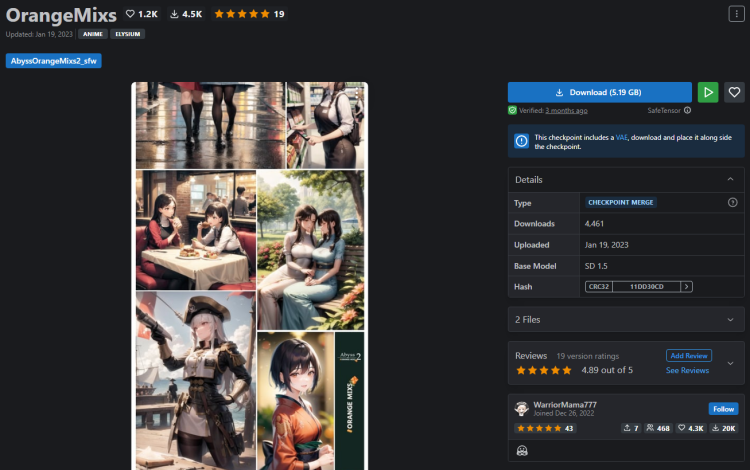Follow WarriorMama777
The width and height of the screenshot is (750, 470).
[723, 409]
